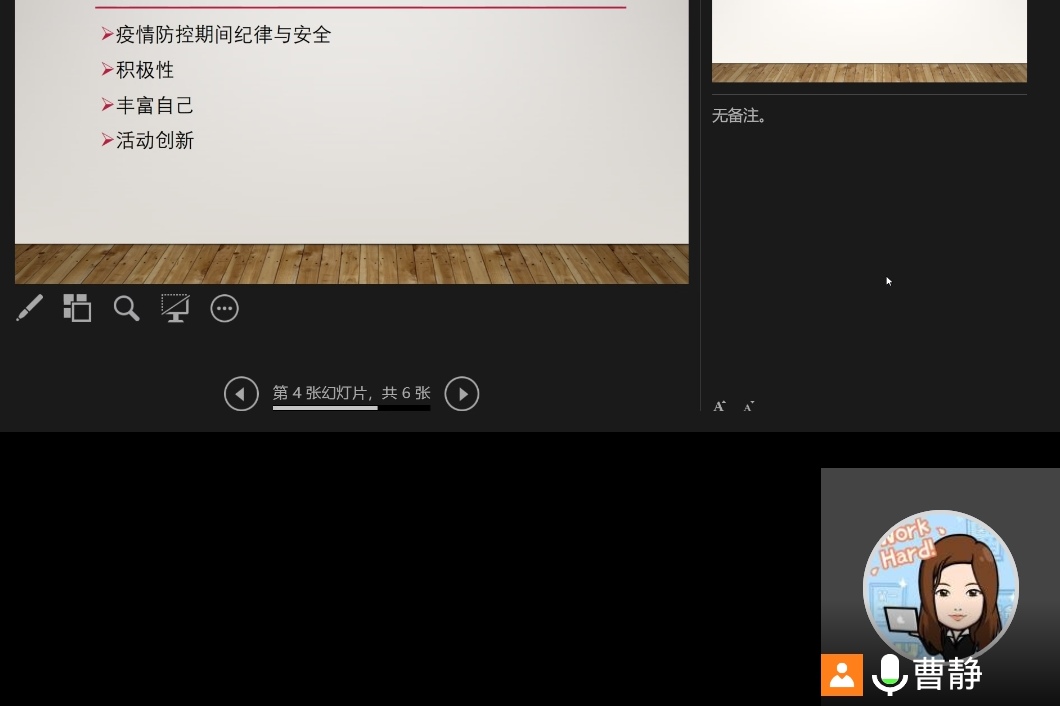Click the slide counter showing 4 of 6
The height and width of the screenshot is (706, 1060).
tap(351, 393)
